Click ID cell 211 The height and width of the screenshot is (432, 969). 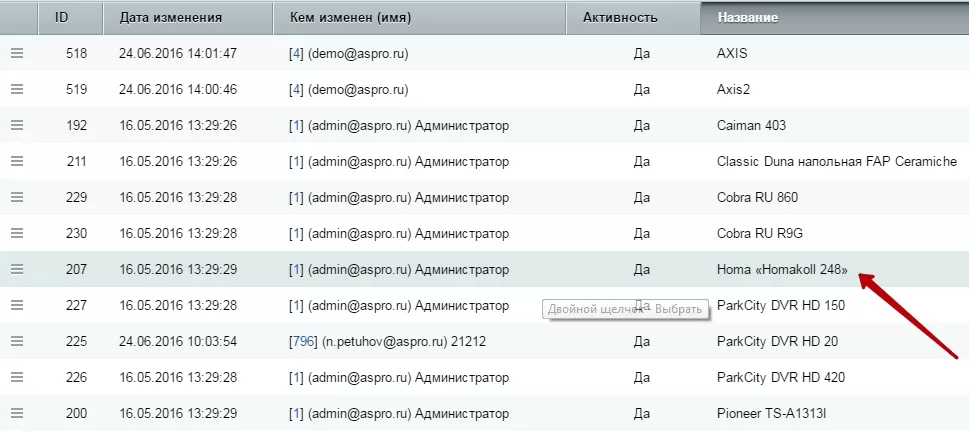pos(77,162)
